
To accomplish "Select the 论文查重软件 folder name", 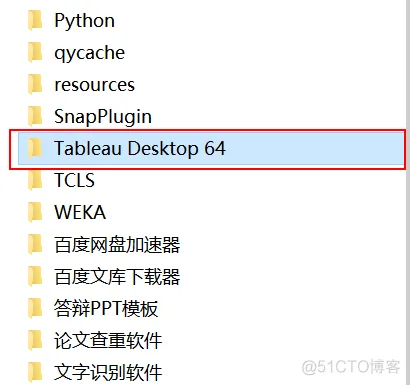I will click(108, 341).
